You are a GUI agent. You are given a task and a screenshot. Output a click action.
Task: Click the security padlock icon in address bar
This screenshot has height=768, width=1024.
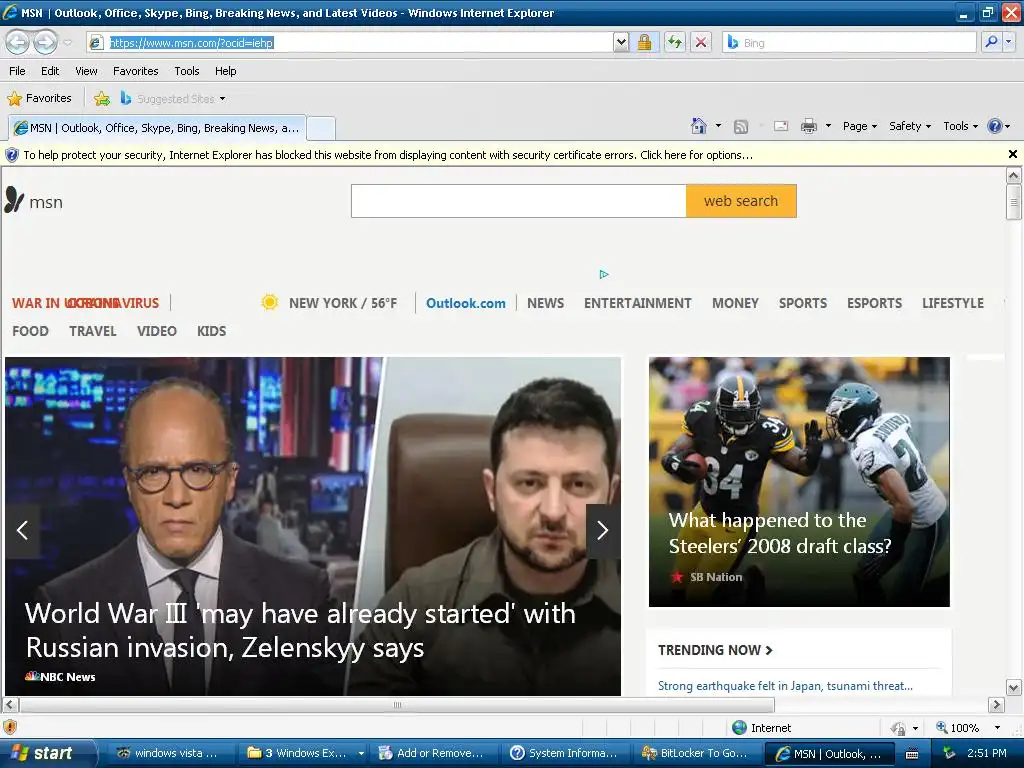645,42
